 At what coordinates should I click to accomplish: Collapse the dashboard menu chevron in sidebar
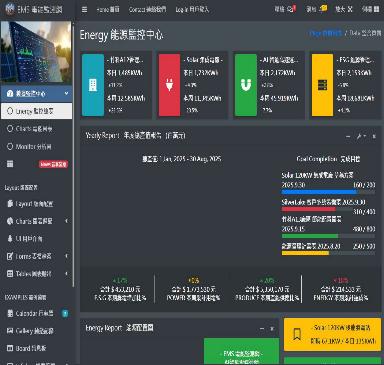(66, 93)
